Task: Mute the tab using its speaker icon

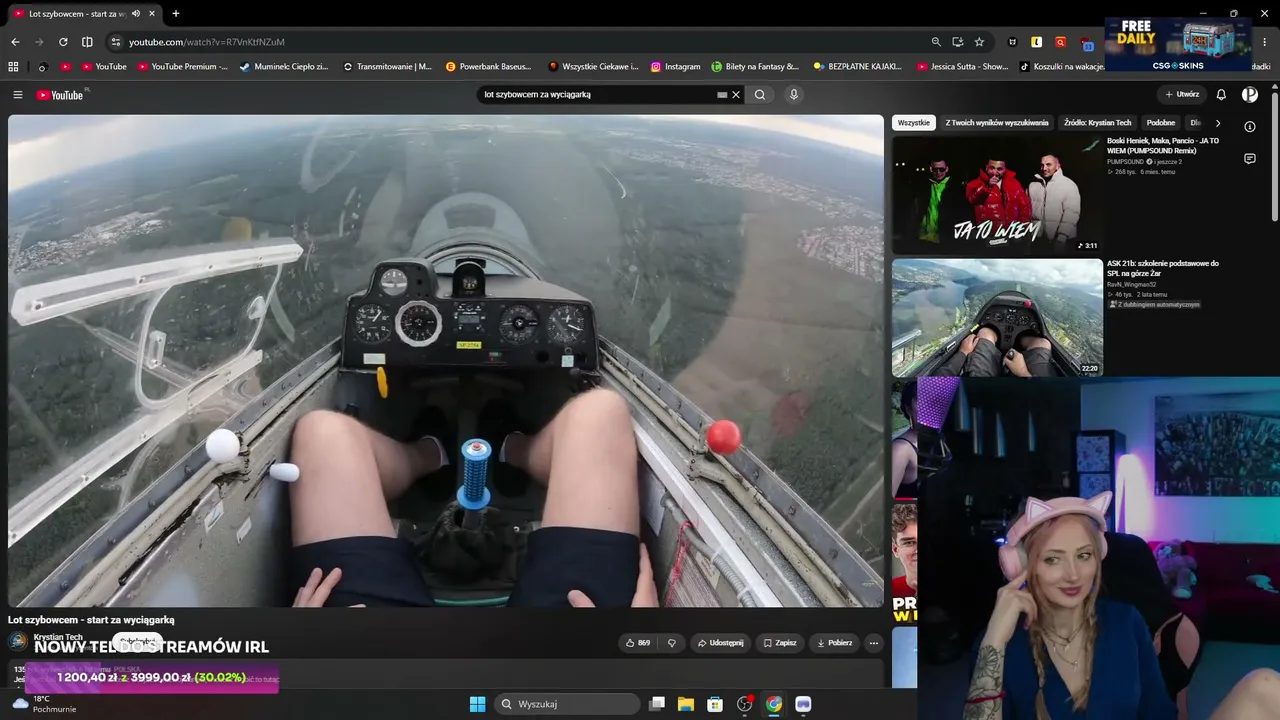Action: point(136,14)
